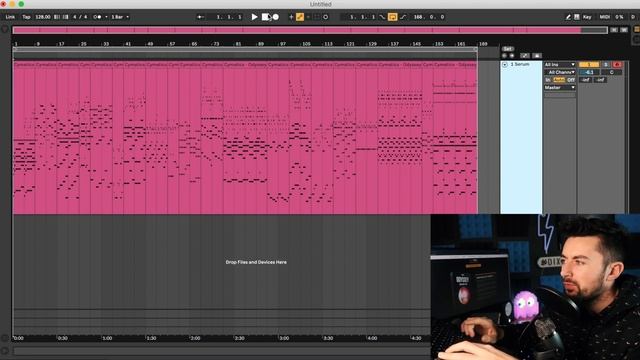Click the Set locator button
This screenshot has height=360, width=640.
[507, 49]
